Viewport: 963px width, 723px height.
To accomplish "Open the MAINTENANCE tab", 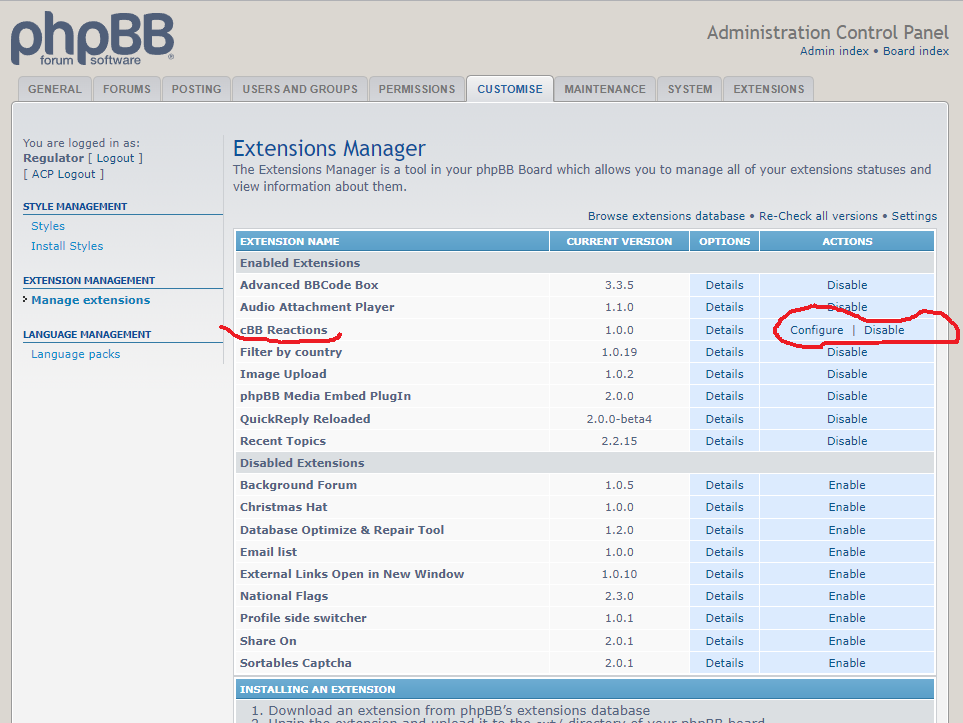I will pos(605,89).
